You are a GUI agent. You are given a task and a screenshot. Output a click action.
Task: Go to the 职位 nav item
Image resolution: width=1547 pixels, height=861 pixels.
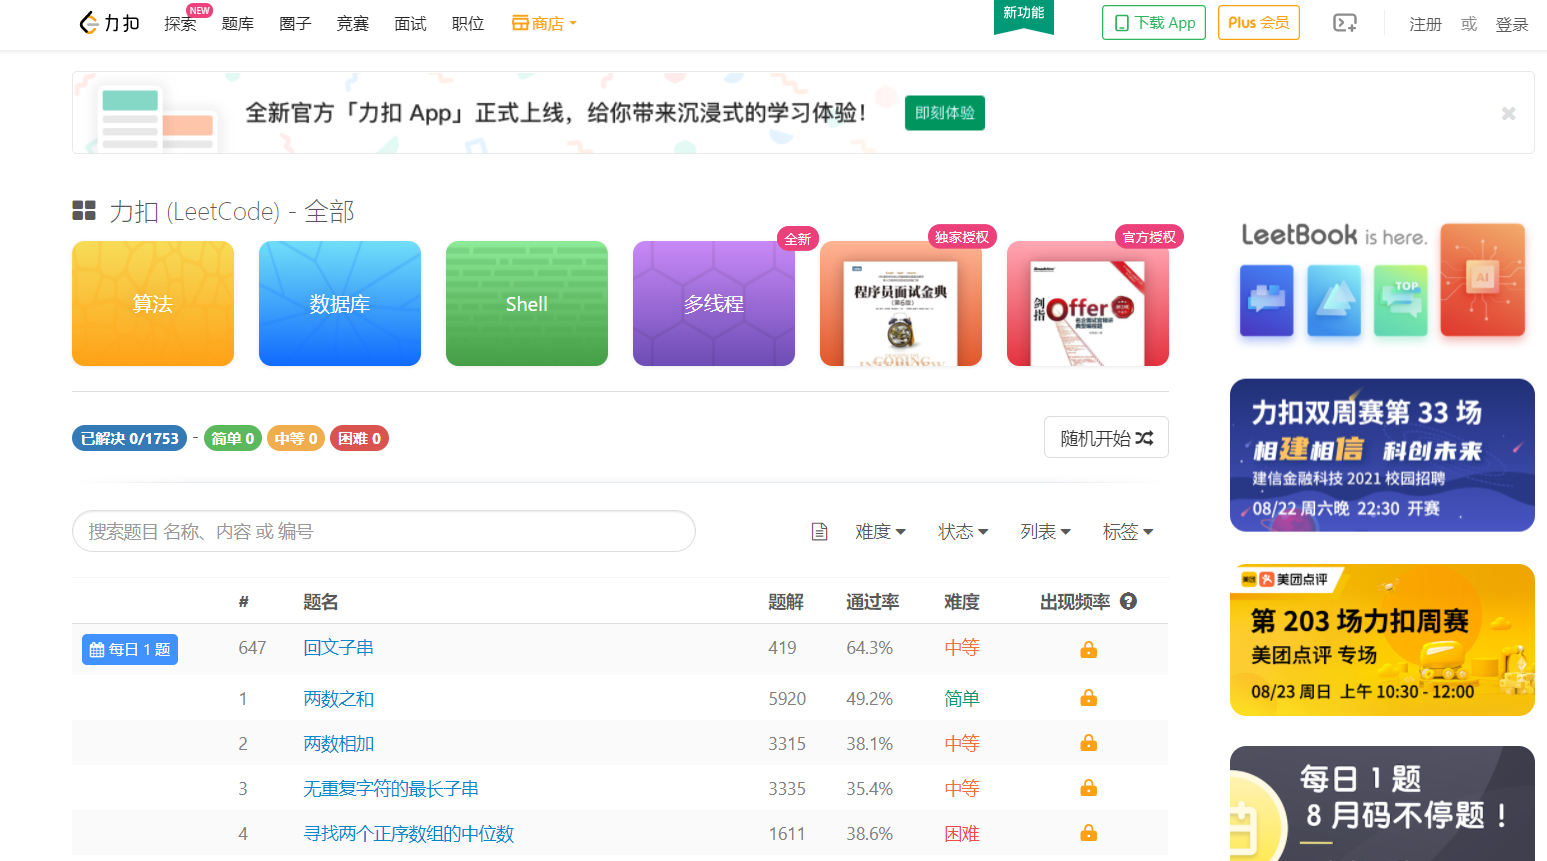click(467, 24)
